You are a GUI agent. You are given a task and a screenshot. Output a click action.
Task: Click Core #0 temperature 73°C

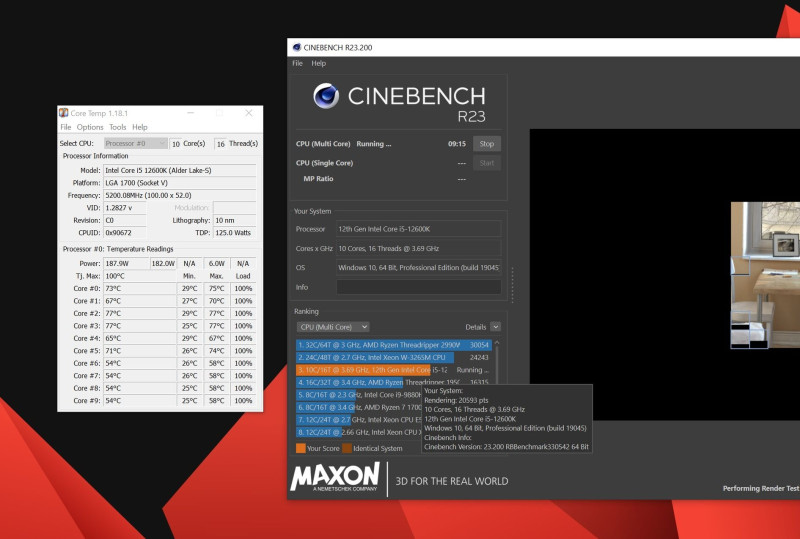coord(140,288)
